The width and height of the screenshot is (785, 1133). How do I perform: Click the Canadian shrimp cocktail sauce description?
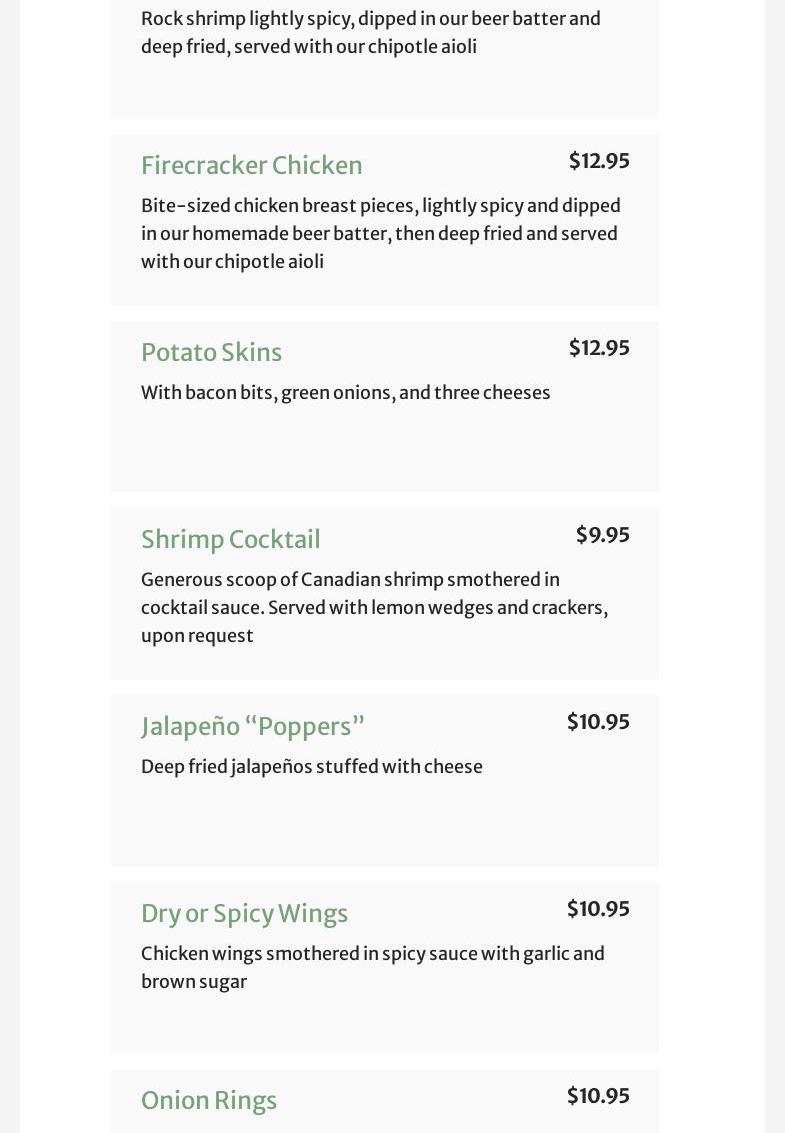click(x=374, y=608)
